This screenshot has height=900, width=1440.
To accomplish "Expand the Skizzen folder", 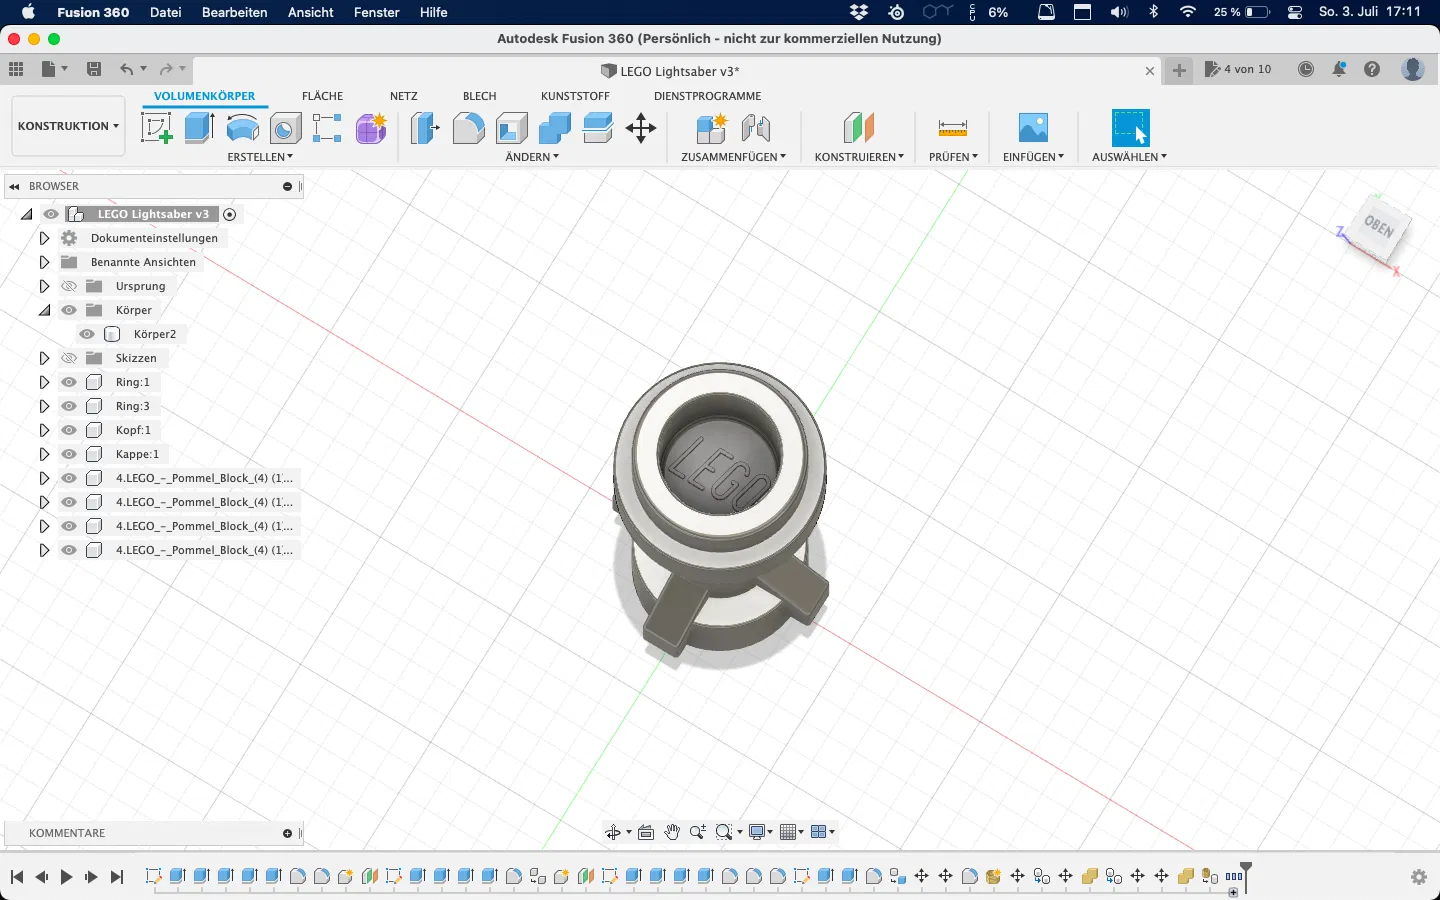I will [x=44, y=358].
